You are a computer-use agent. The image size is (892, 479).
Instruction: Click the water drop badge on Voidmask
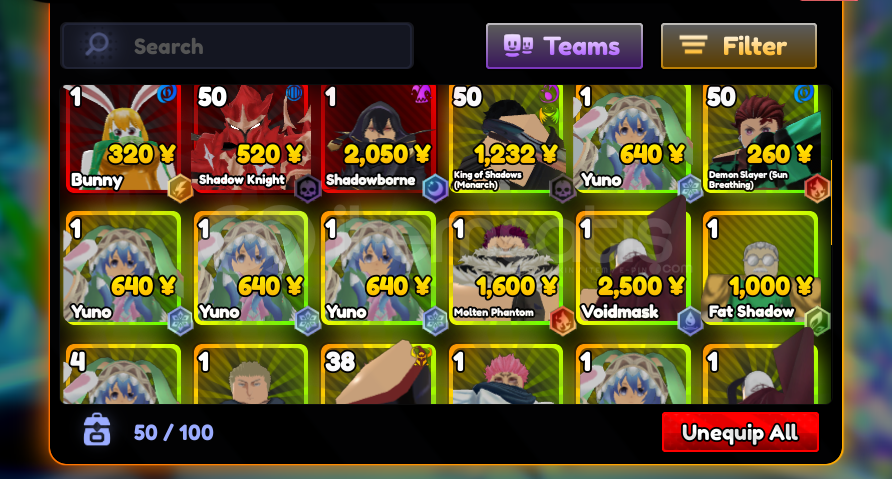click(689, 321)
